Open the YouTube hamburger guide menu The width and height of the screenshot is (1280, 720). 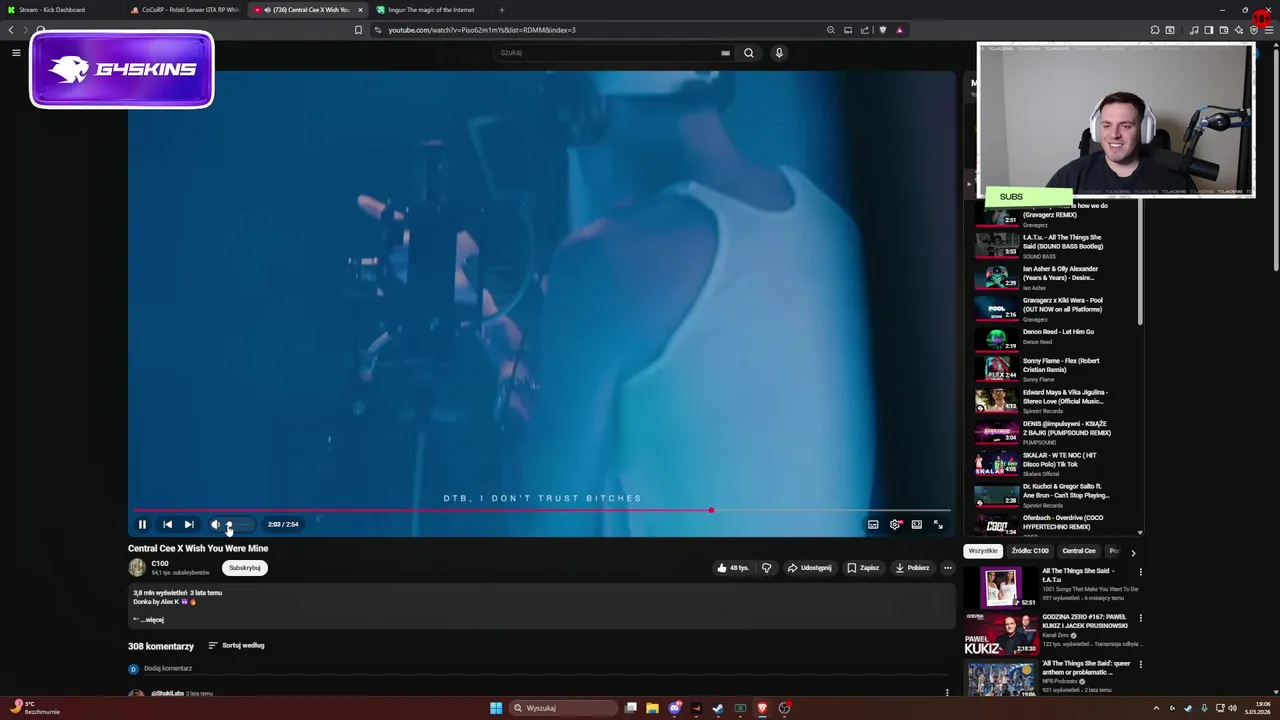(16, 53)
